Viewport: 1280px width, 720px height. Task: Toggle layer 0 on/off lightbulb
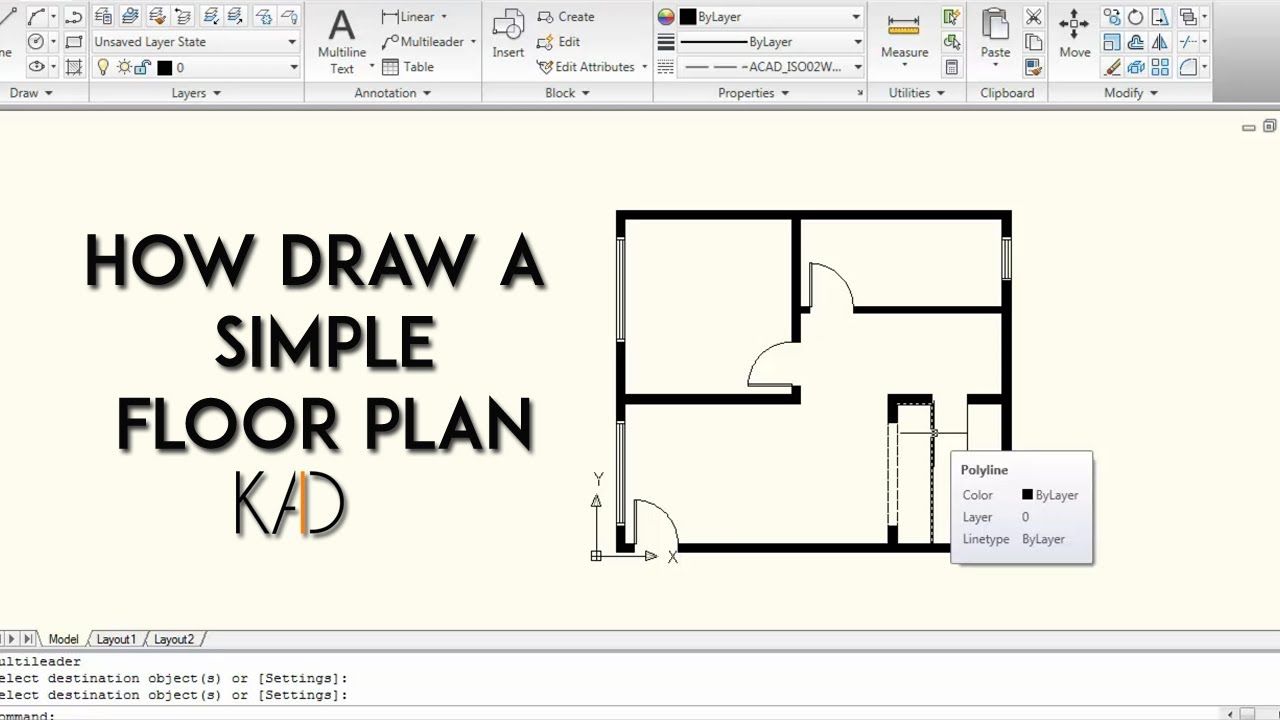pos(102,67)
